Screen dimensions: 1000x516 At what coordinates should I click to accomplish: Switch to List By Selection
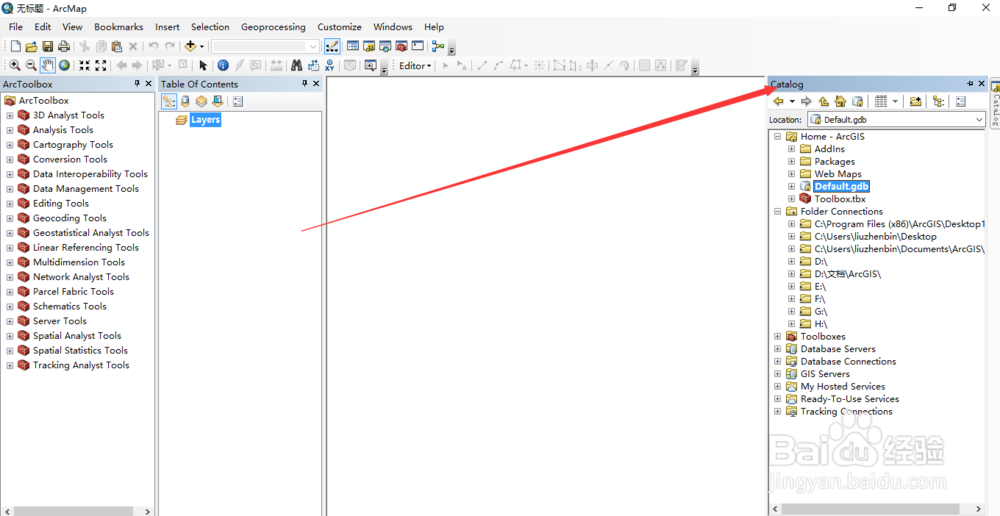(217, 101)
